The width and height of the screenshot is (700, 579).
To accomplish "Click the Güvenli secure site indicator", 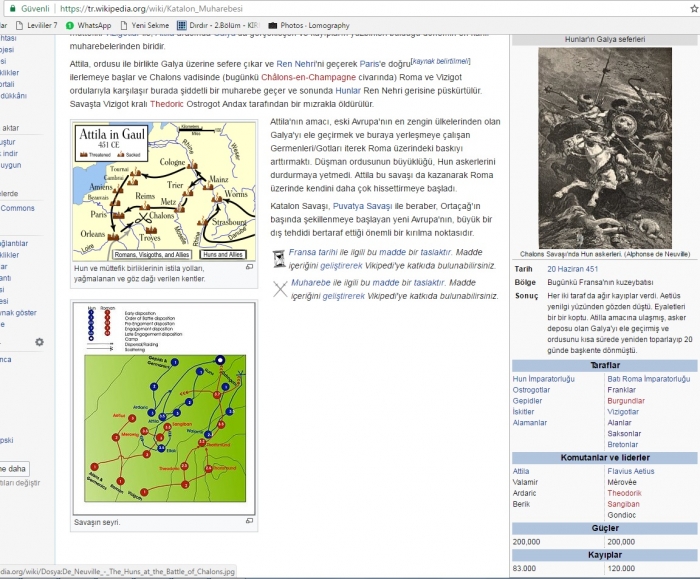I will pyautogui.click(x=29, y=7).
